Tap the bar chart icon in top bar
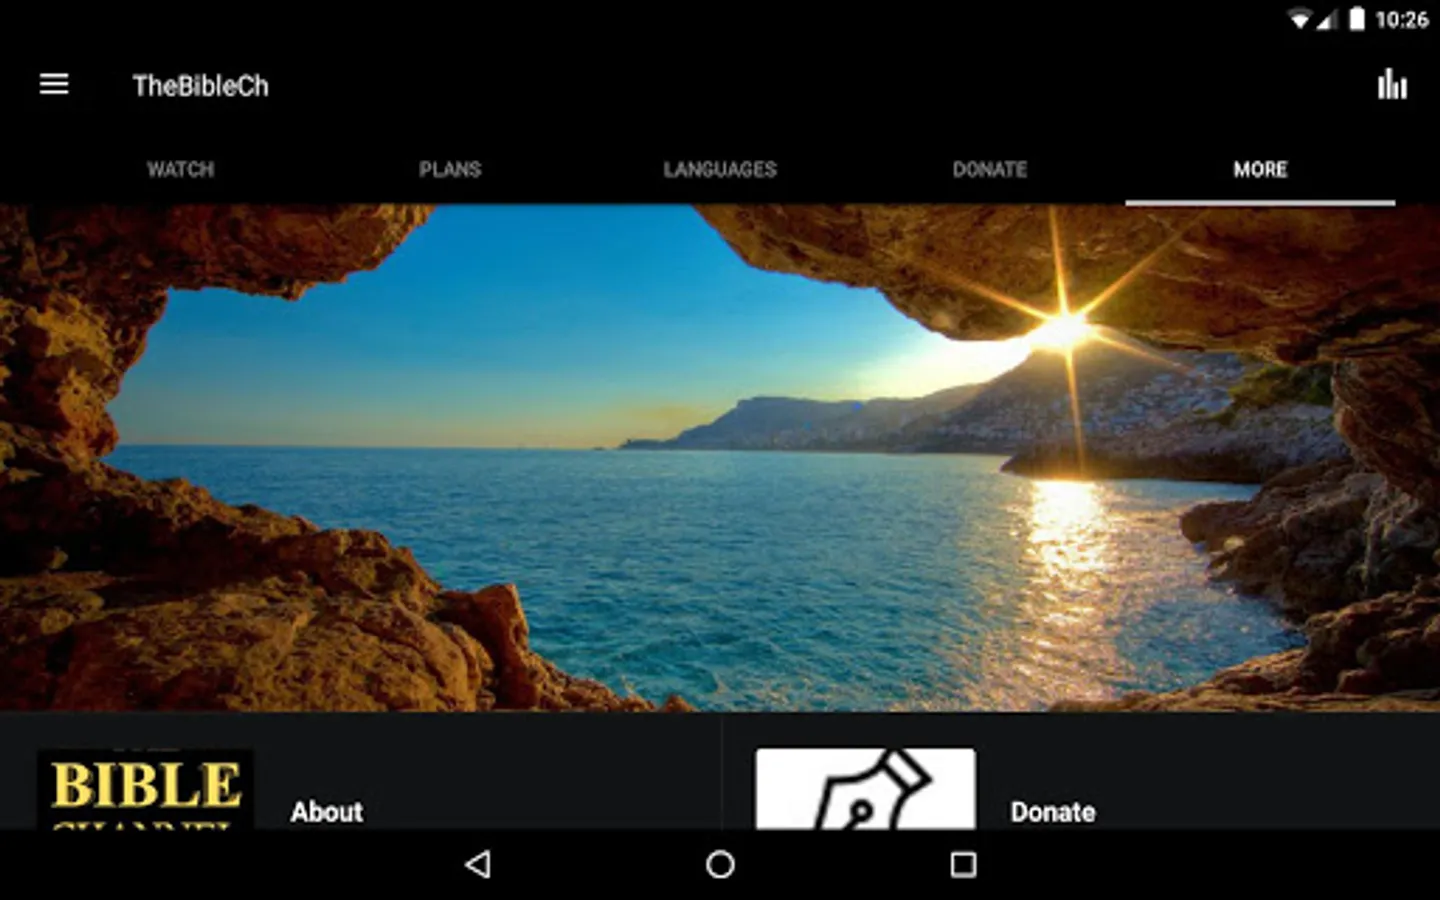1440x900 pixels. 1392,85
